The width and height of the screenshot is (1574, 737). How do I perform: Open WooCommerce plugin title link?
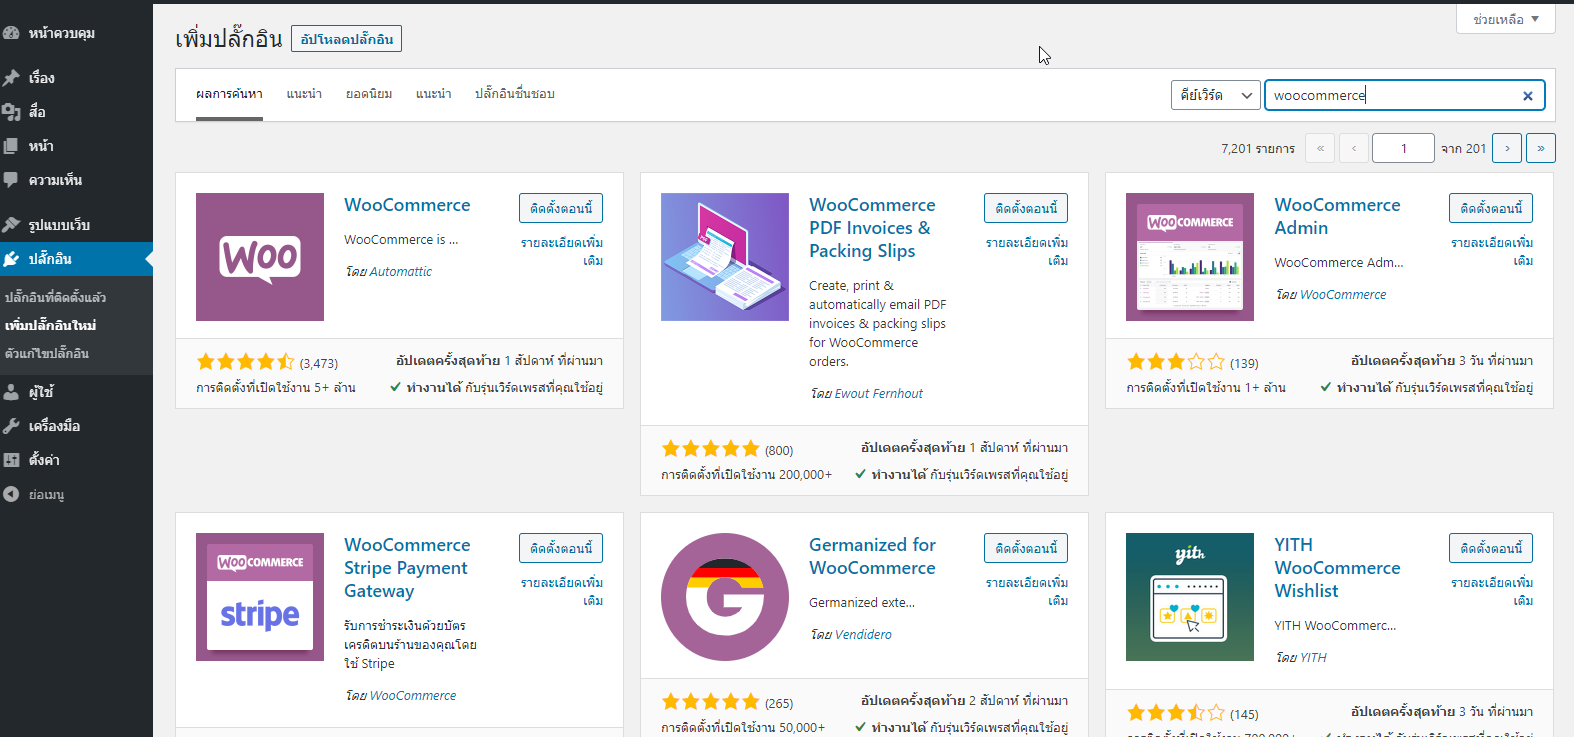tap(407, 205)
